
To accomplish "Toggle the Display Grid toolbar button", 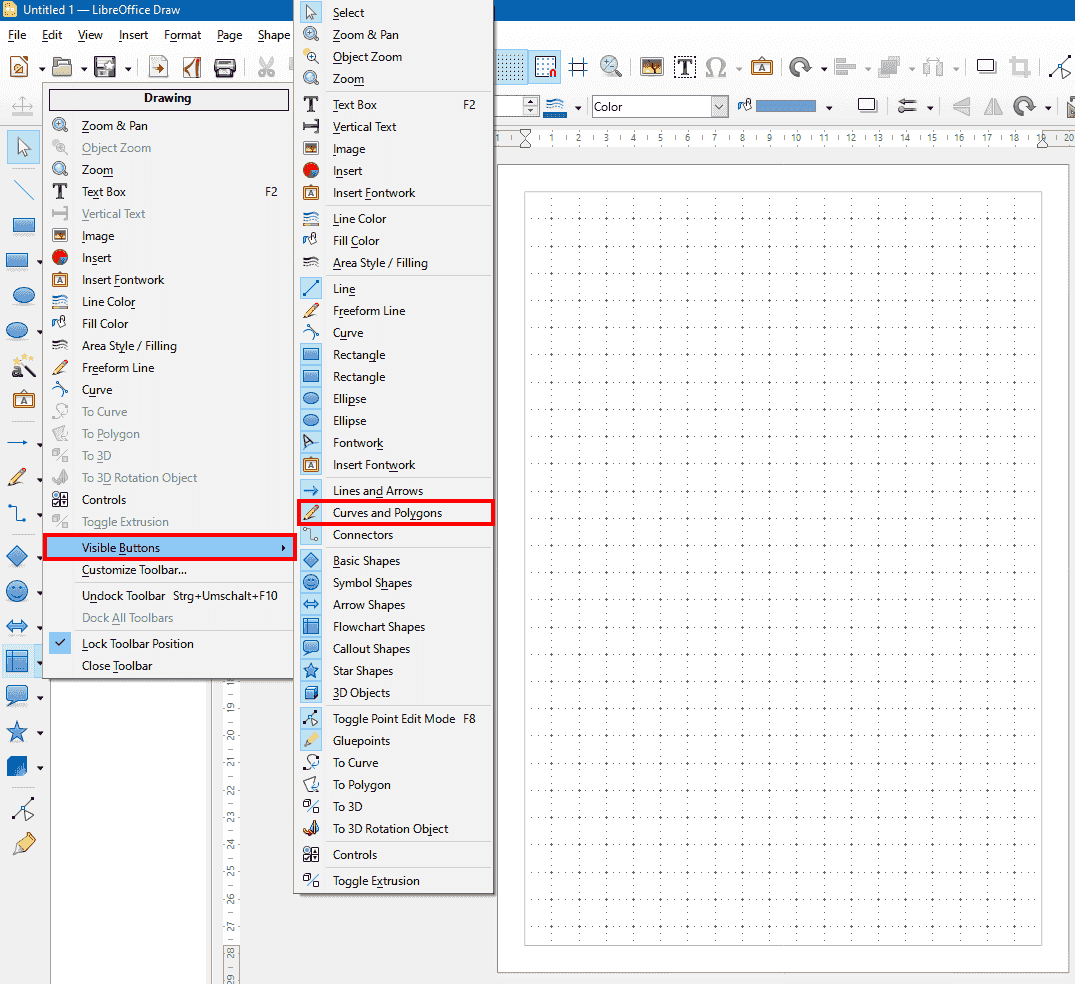I will (x=511, y=67).
